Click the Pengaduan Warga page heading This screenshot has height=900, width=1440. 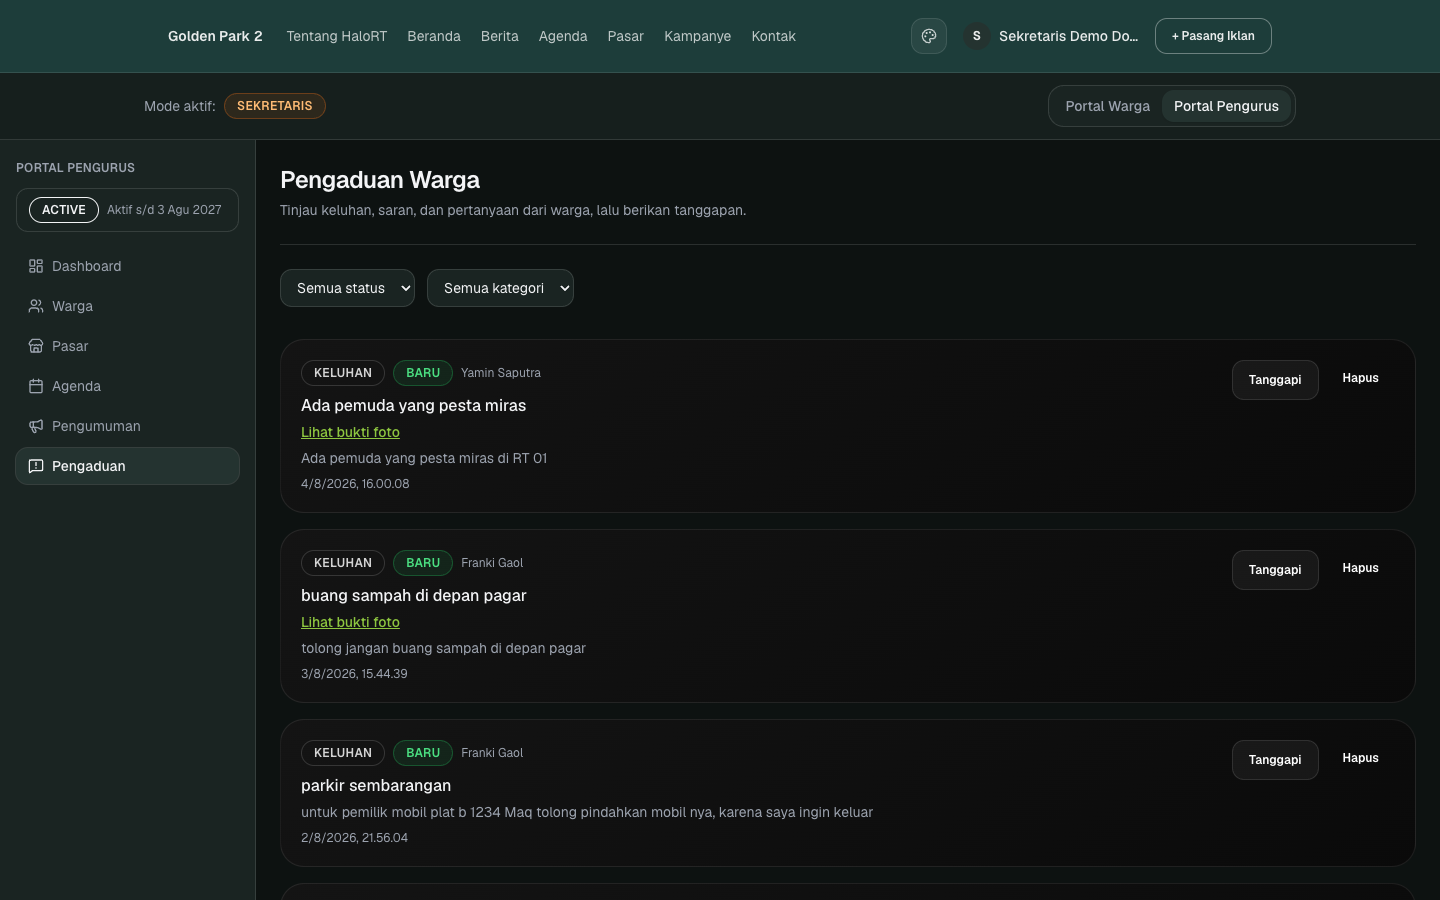coord(380,180)
